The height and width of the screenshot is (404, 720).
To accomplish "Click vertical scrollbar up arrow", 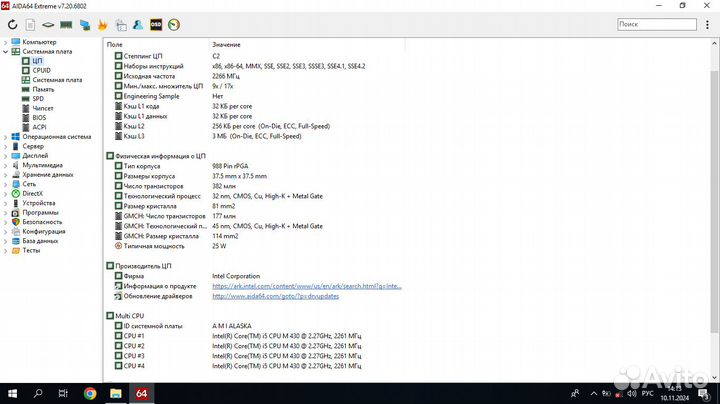I will pos(714,43).
